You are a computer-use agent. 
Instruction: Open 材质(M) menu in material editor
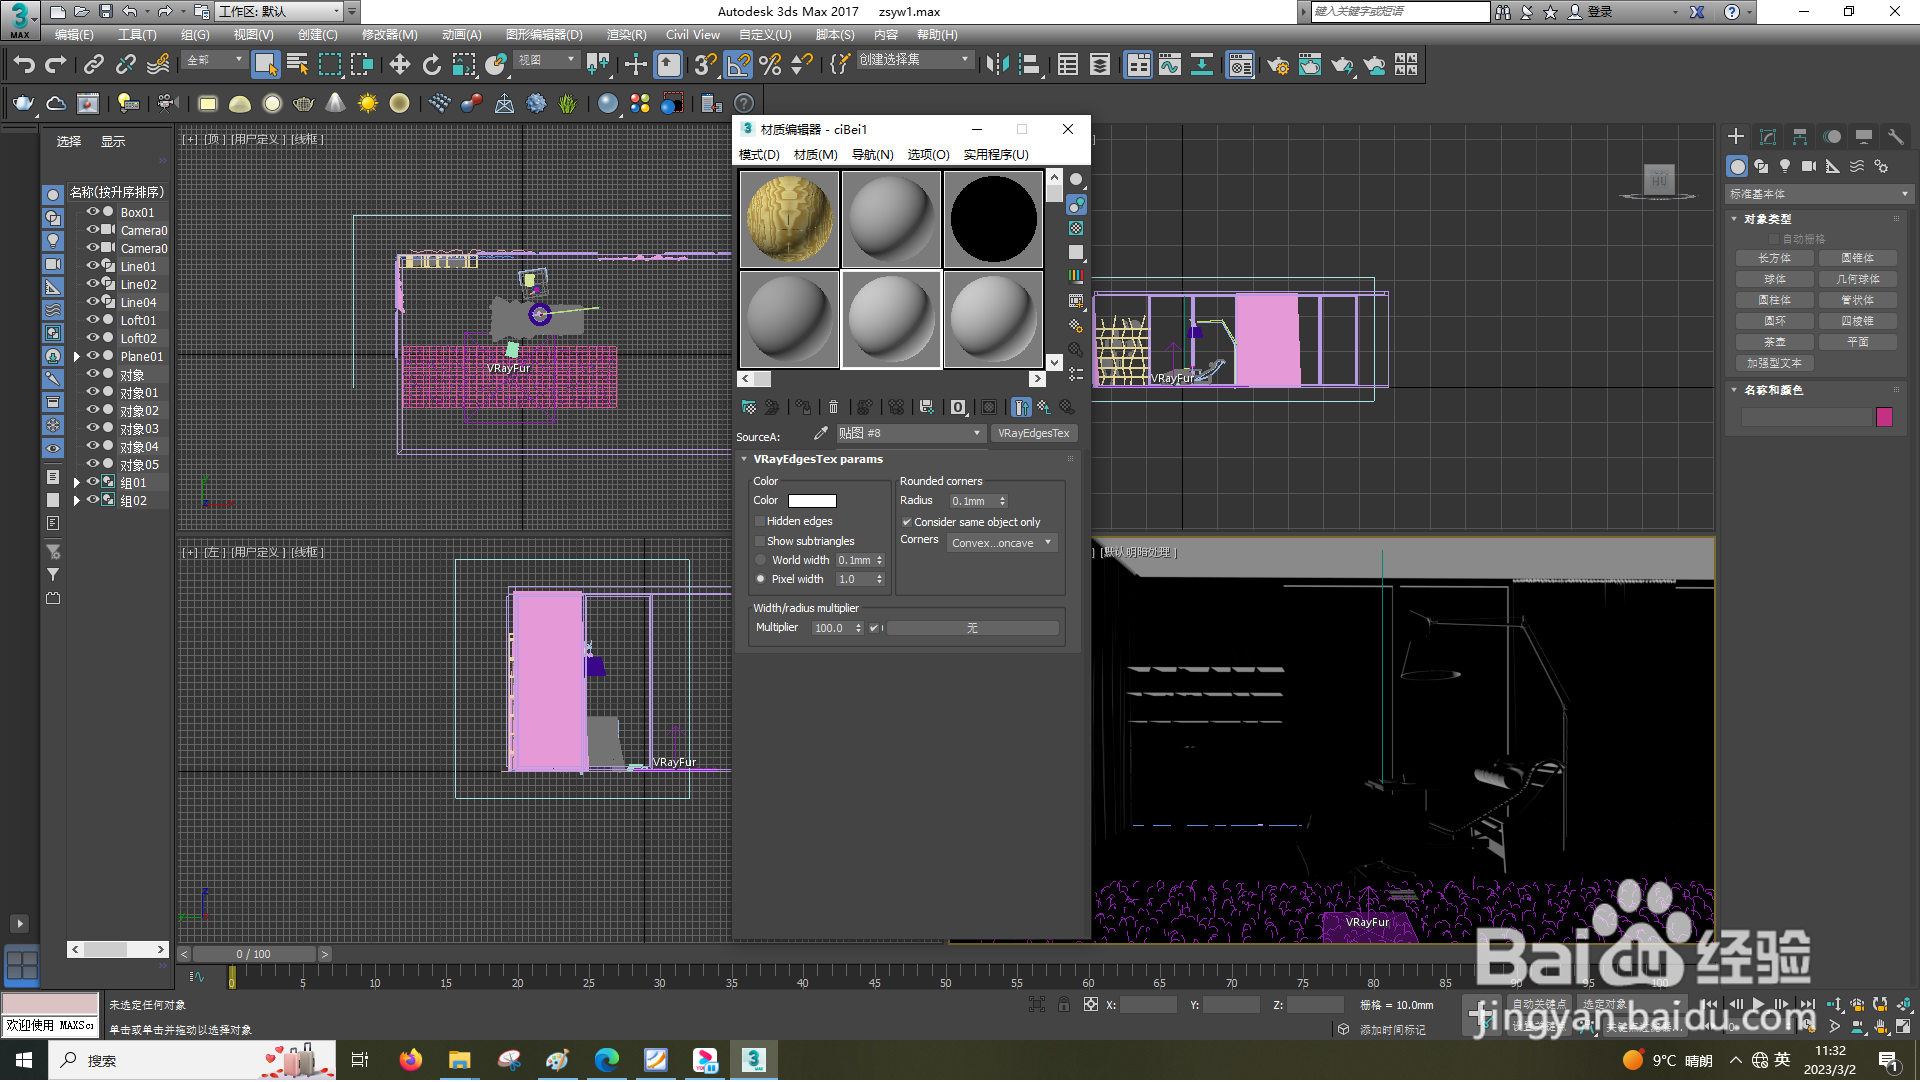coord(815,155)
